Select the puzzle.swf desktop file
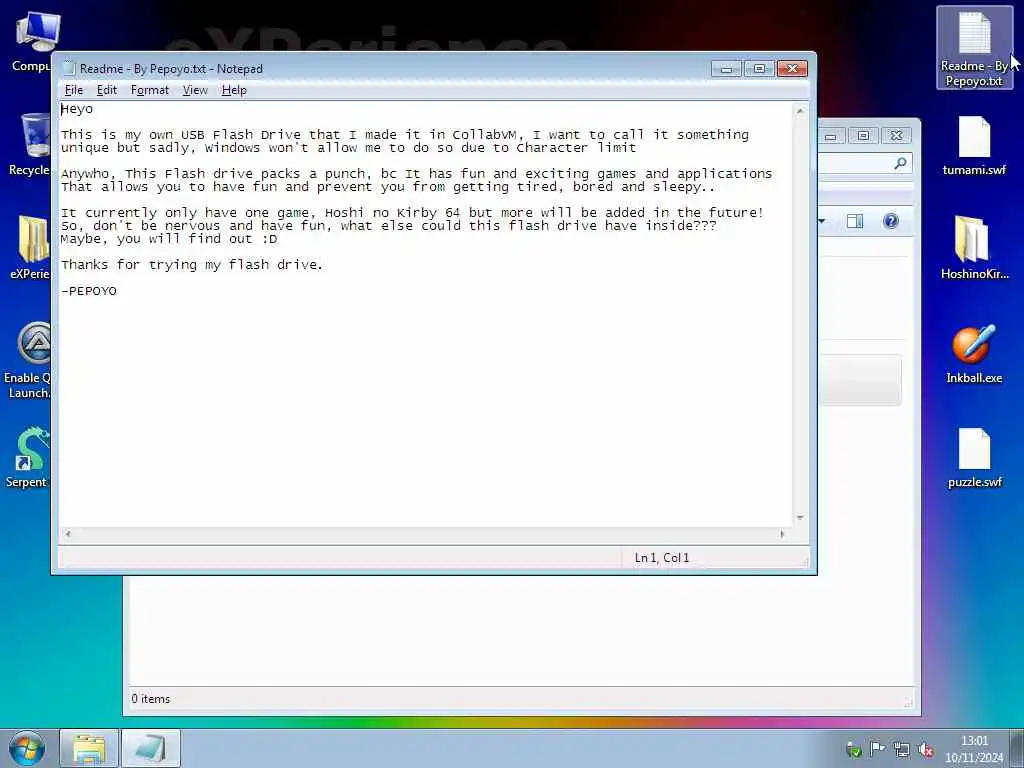This screenshot has height=768, width=1024. (974, 458)
